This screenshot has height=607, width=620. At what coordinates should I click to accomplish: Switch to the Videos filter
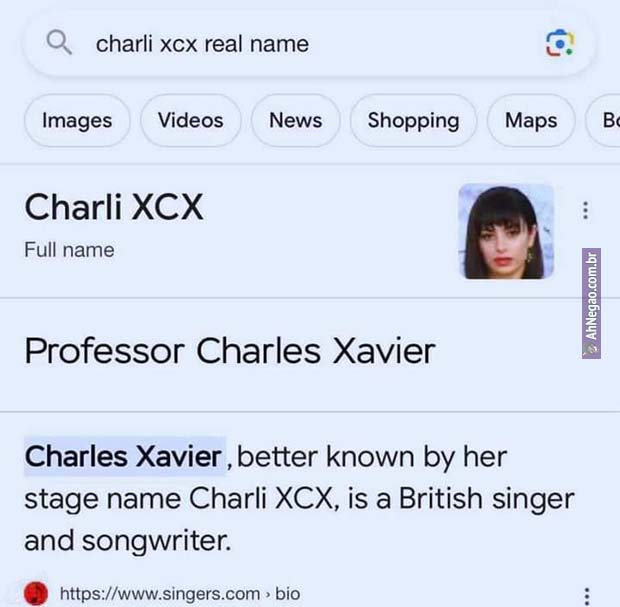point(191,121)
